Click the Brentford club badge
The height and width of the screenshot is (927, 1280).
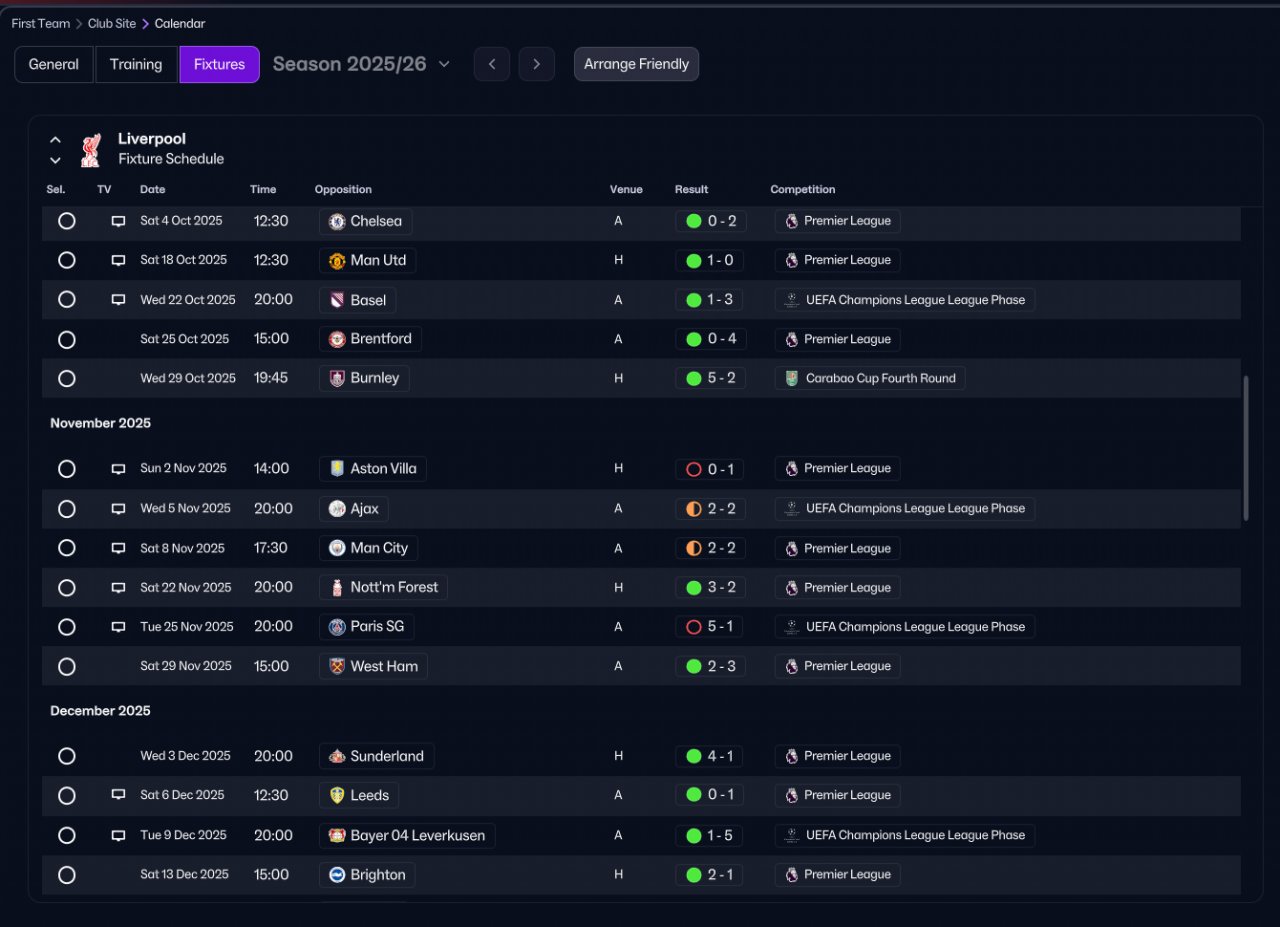point(337,339)
